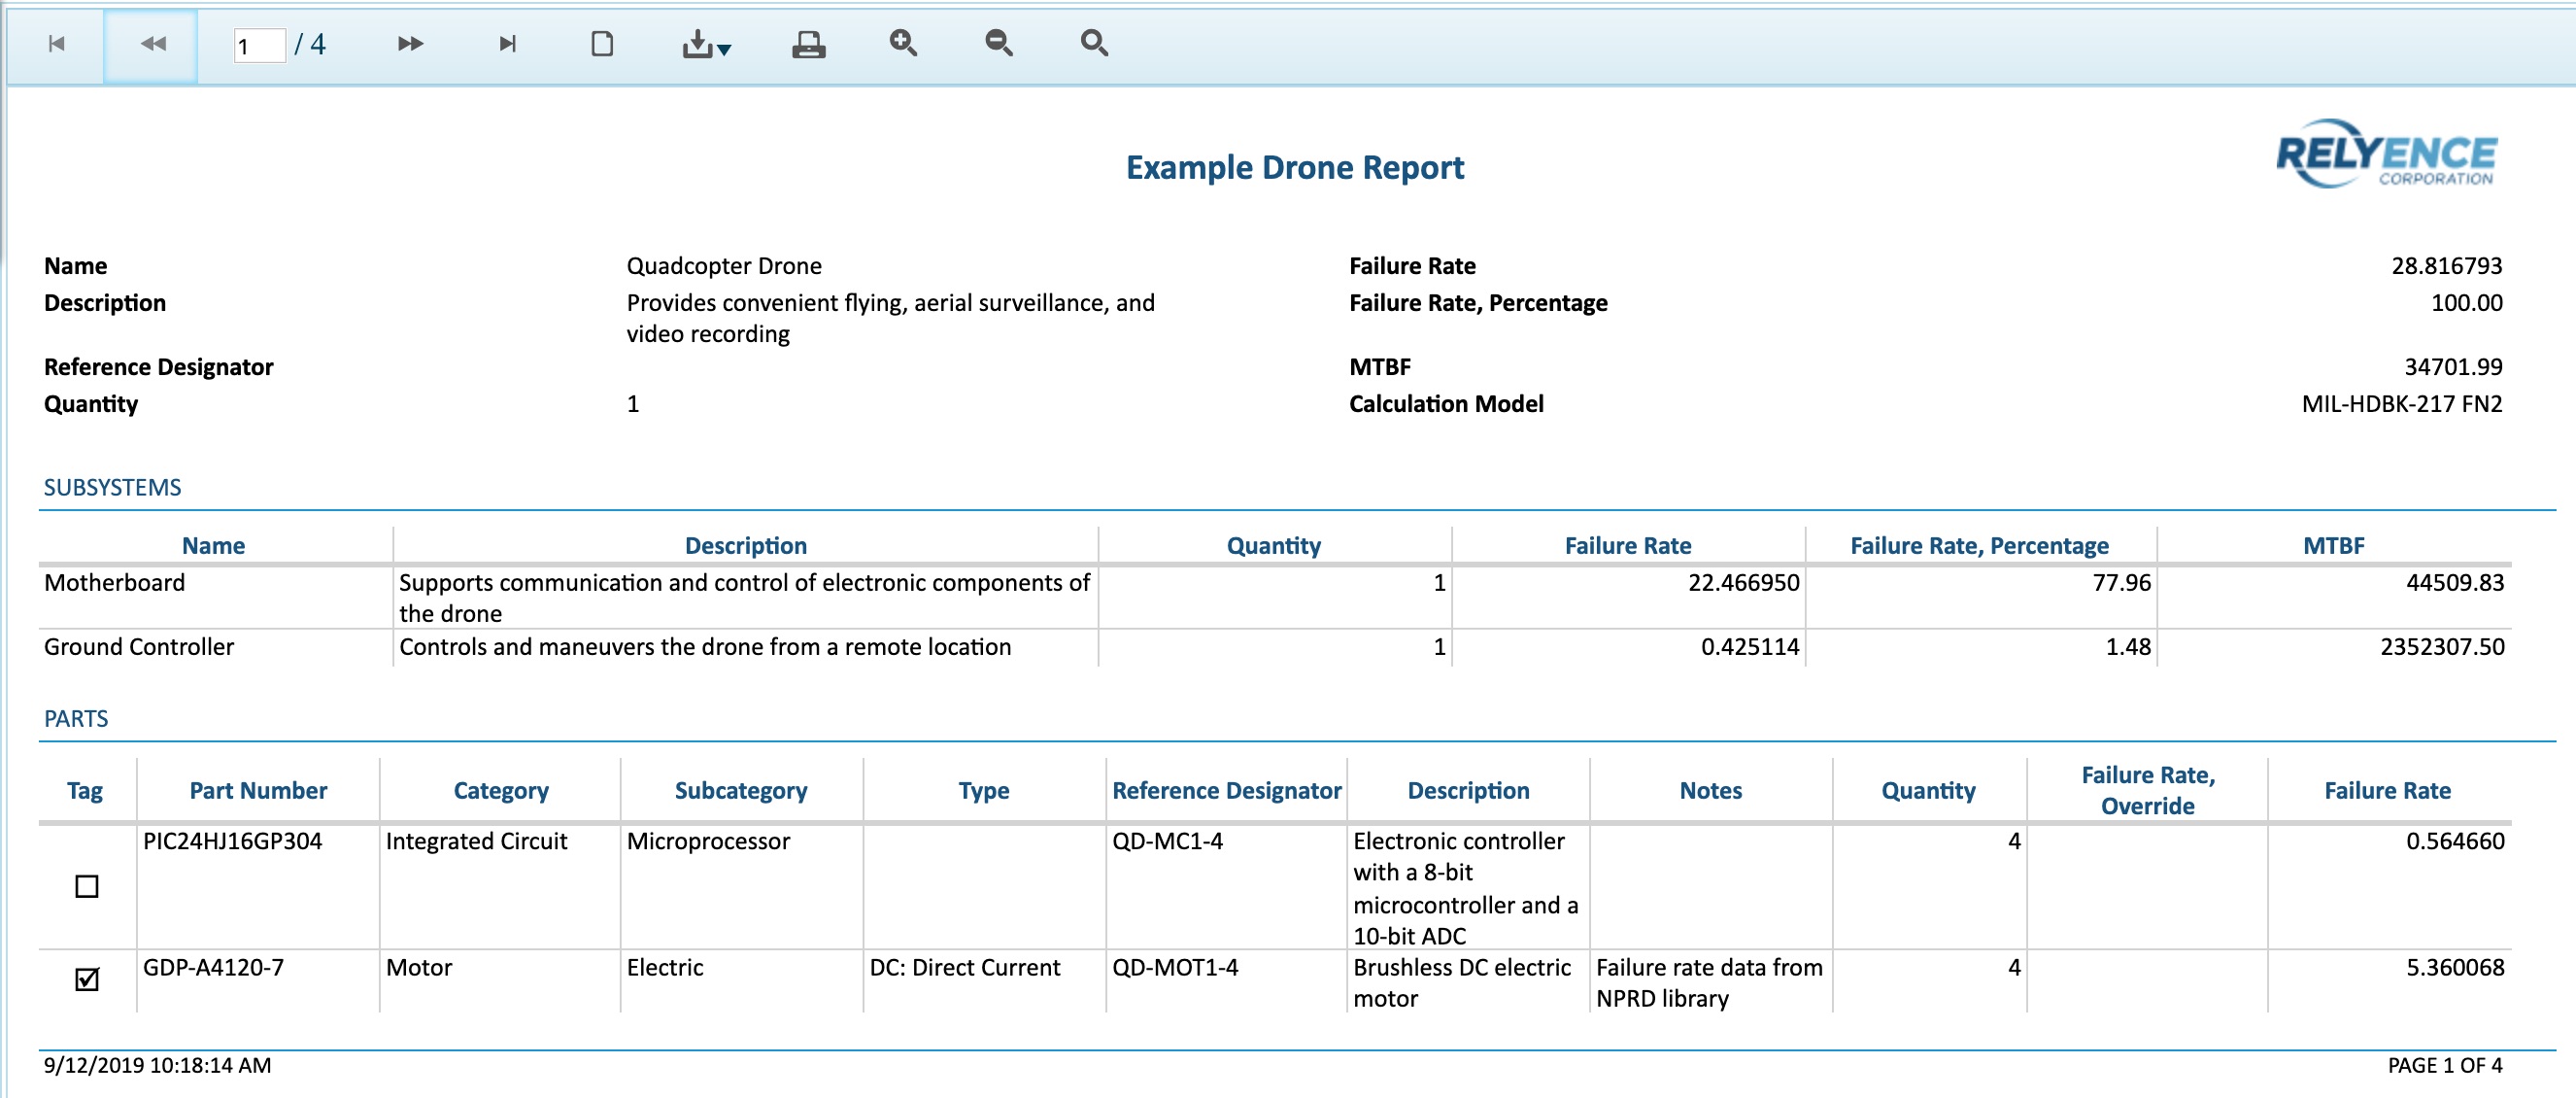Image resolution: width=2576 pixels, height=1098 pixels.
Task: Jump to the last report page
Action: 507,44
